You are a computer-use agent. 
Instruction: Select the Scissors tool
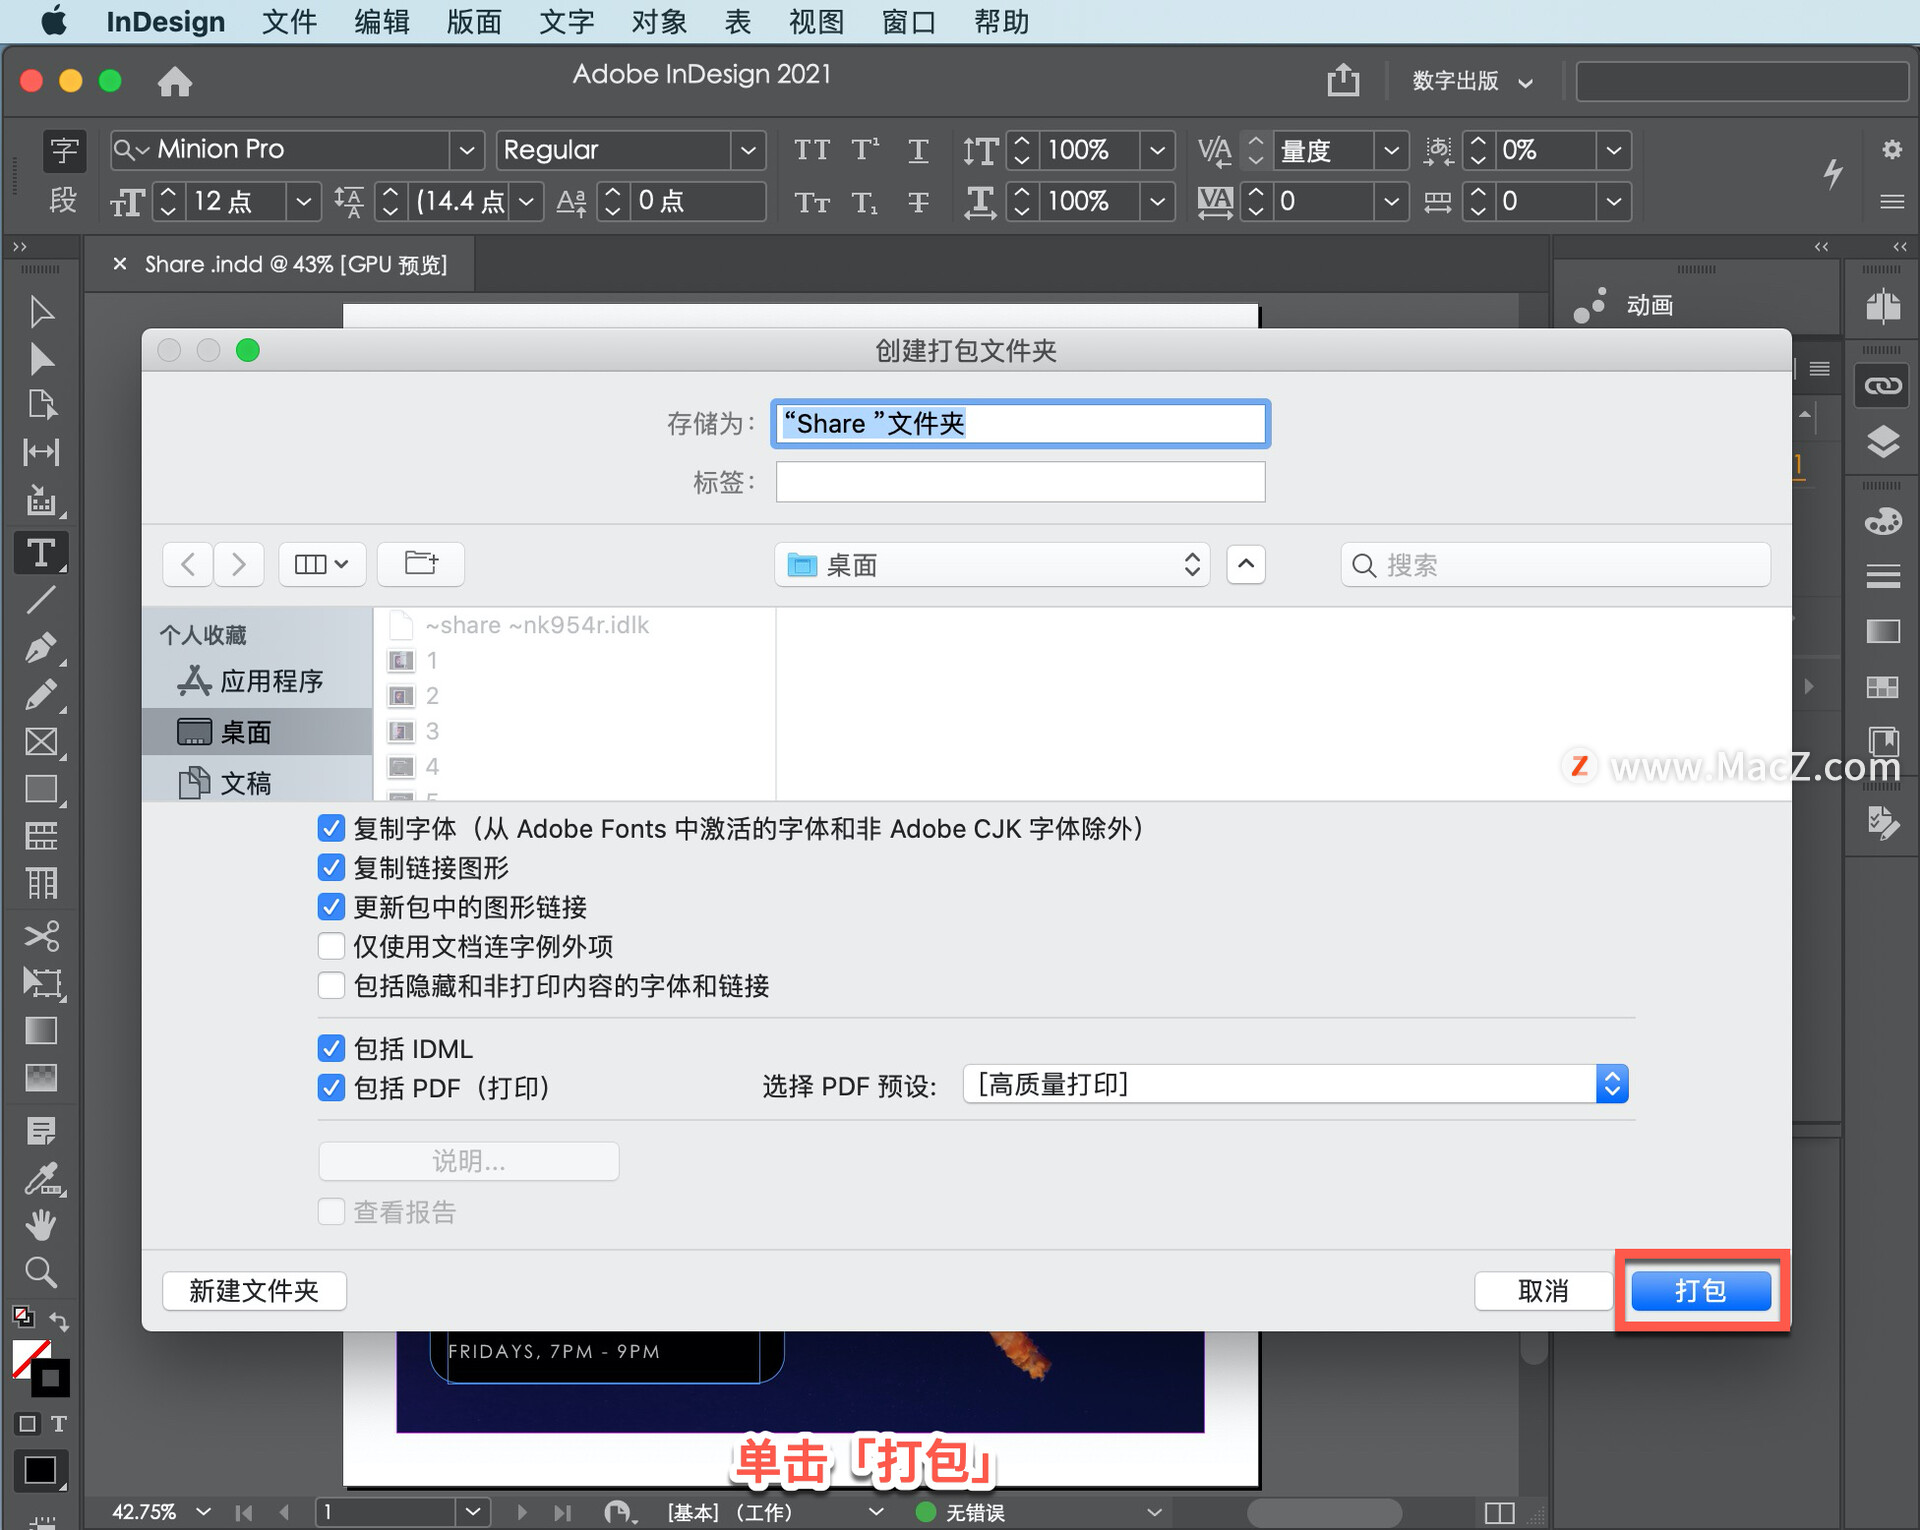coord(41,935)
